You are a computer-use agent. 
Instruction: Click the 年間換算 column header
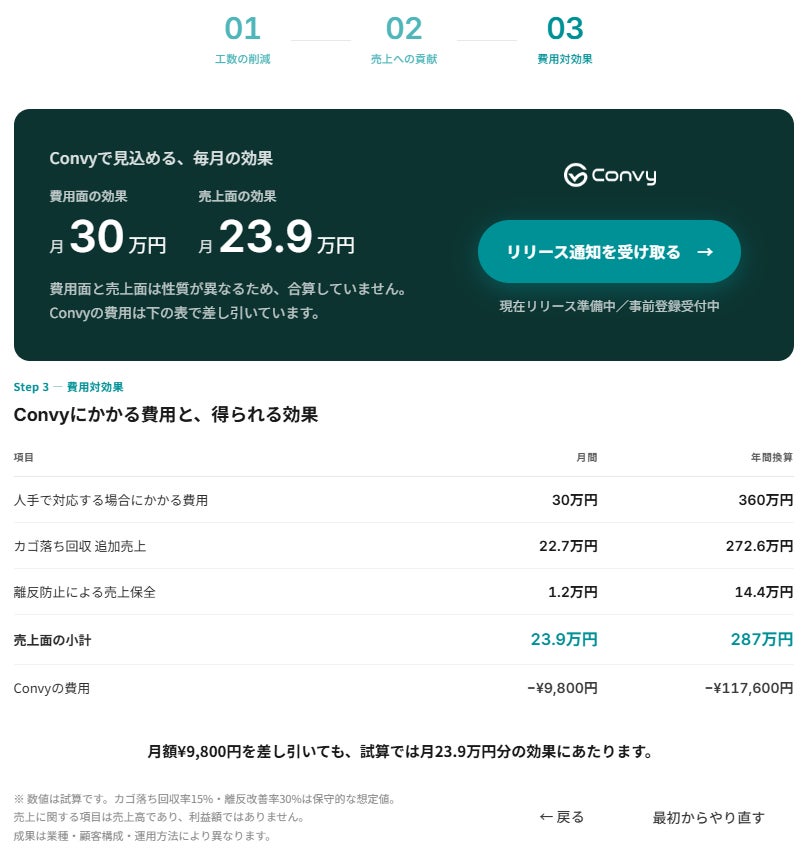point(771,458)
